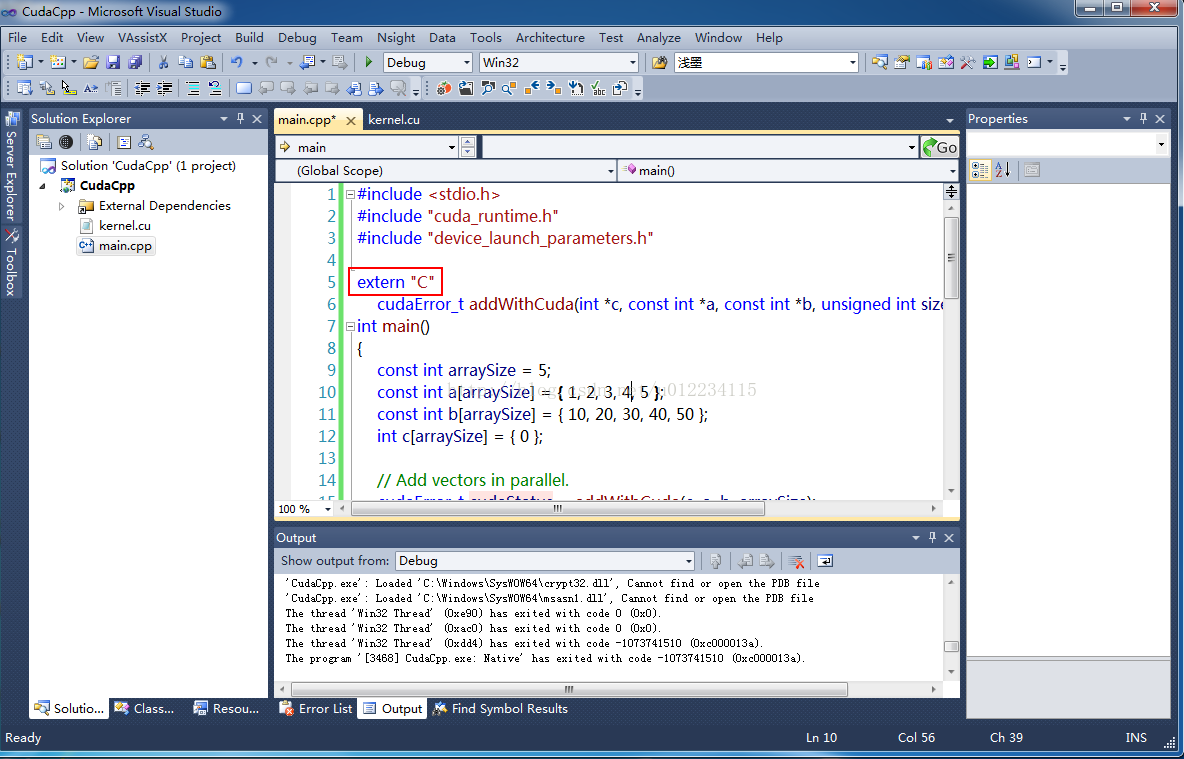Open the Extension Manager toolbar icon
This screenshot has width=1184, height=759.
pyautogui.click(x=1012, y=63)
